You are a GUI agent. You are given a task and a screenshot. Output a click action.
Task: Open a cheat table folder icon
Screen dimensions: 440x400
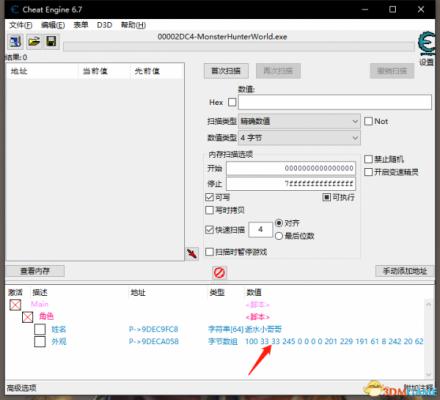tap(34, 42)
